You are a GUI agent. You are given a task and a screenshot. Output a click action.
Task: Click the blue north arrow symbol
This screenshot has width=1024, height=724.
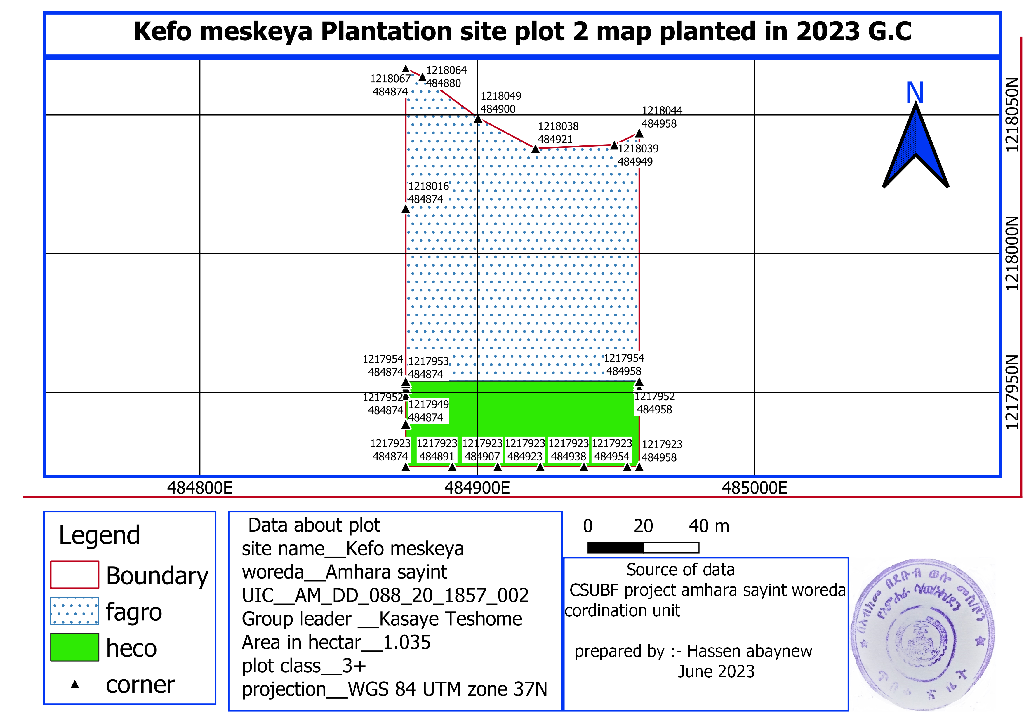click(x=915, y=146)
